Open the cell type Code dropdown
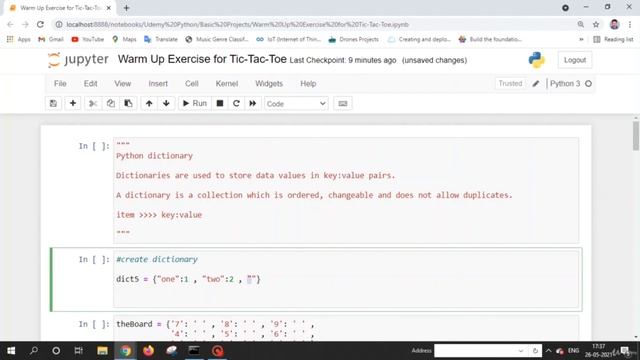640x360 pixels. 296,104
